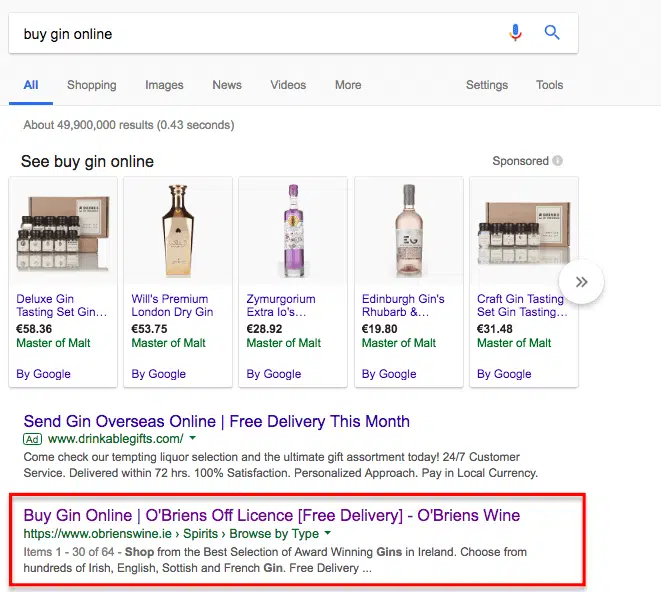
Task: Click into the search box containing buy gin online
Action: 250,34
